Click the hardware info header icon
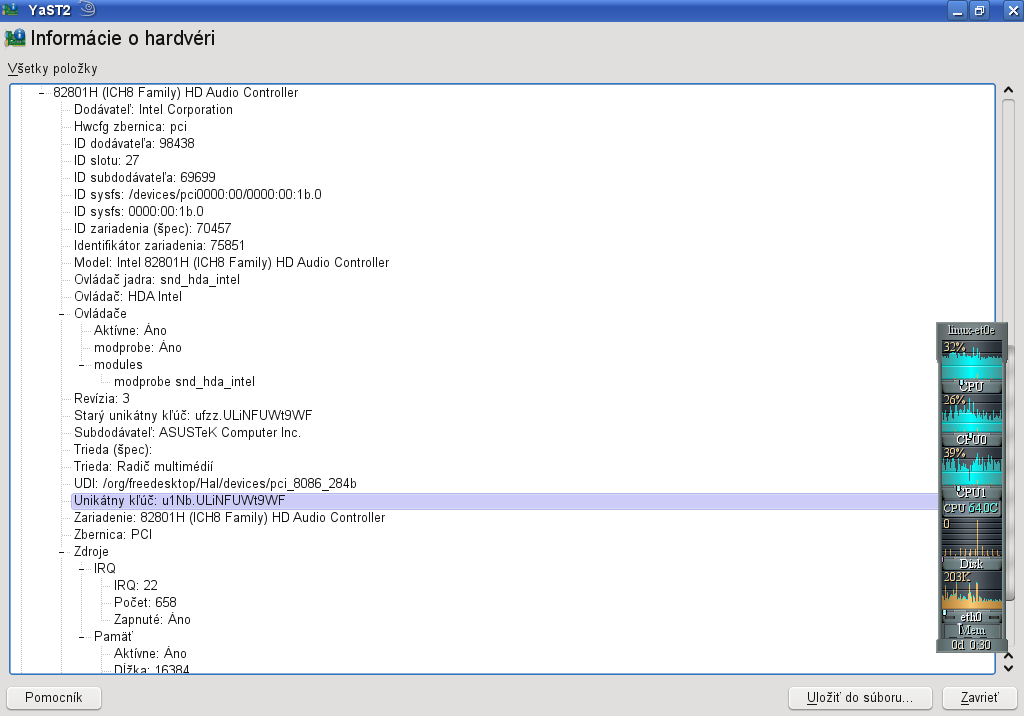This screenshot has height=716, width=1024. tap(15, 38)
